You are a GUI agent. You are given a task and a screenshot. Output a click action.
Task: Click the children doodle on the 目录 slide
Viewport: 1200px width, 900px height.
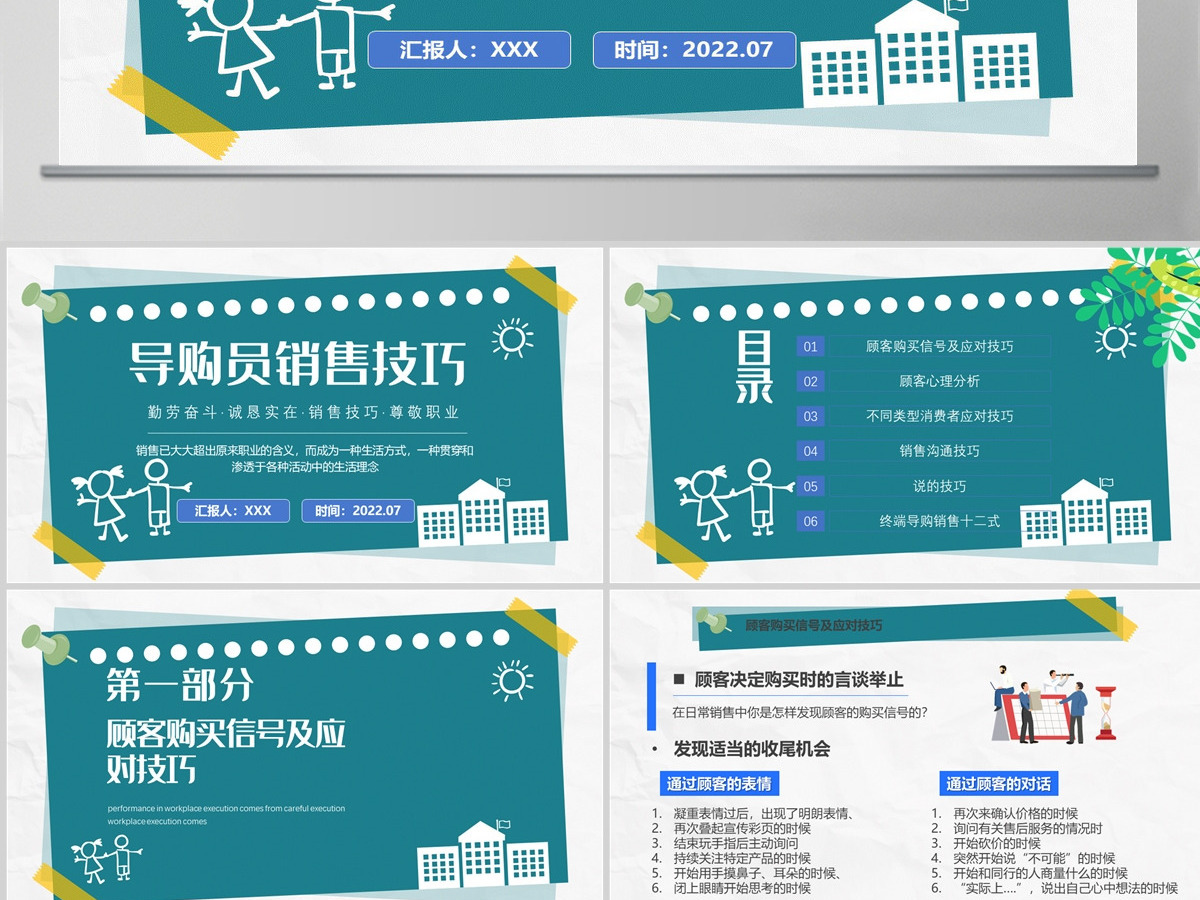(x=734, y=499)
